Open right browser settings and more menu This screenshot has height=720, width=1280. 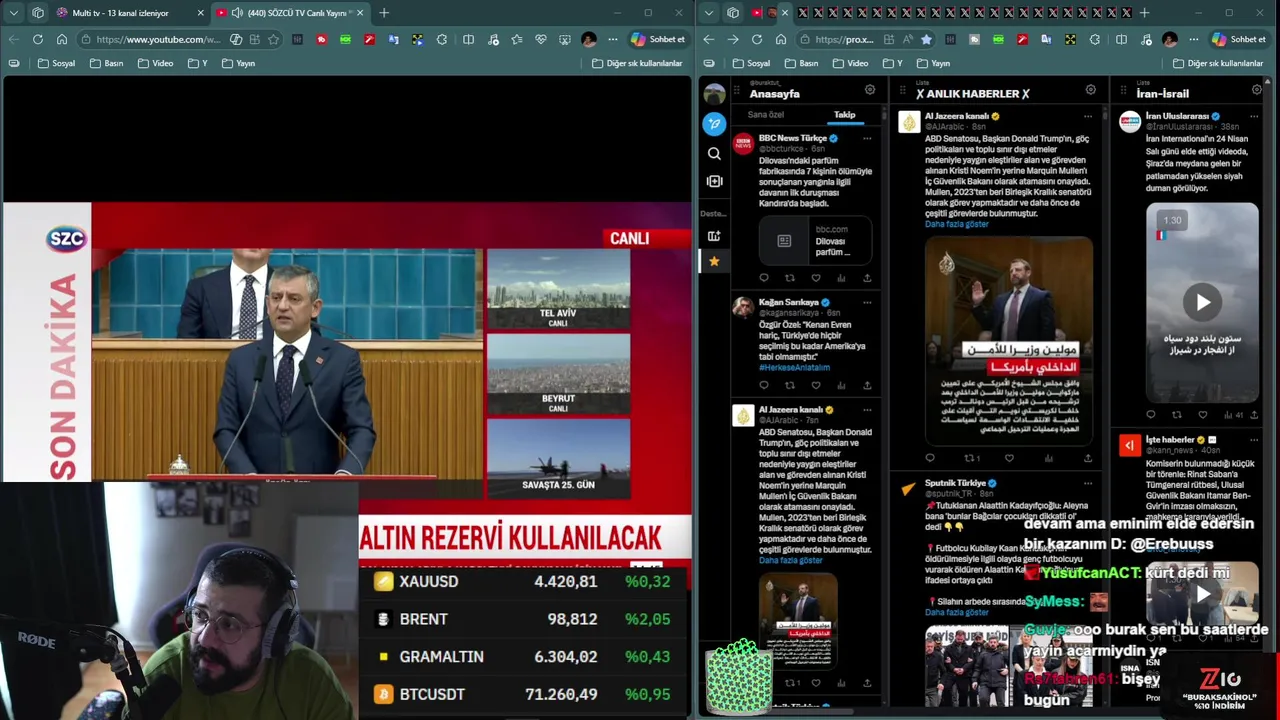coord(1193,39)
